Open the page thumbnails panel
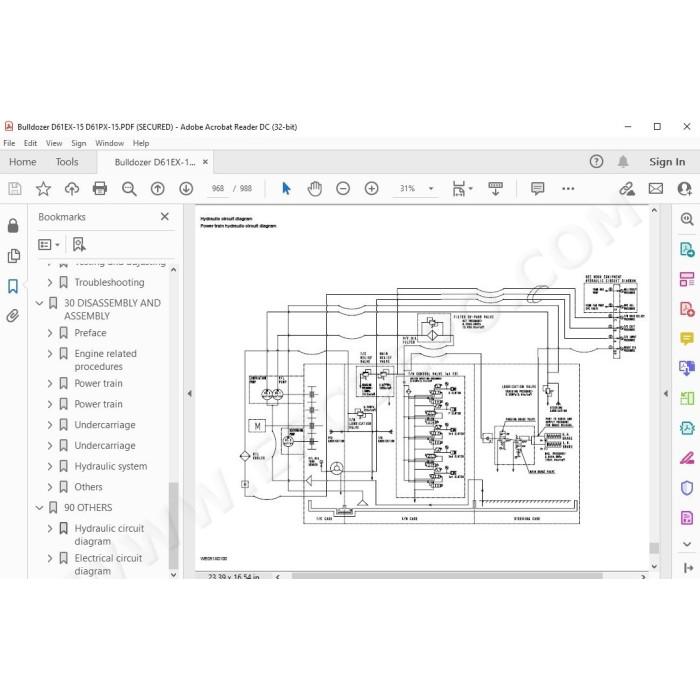700x700 pixels. point(13,256)
